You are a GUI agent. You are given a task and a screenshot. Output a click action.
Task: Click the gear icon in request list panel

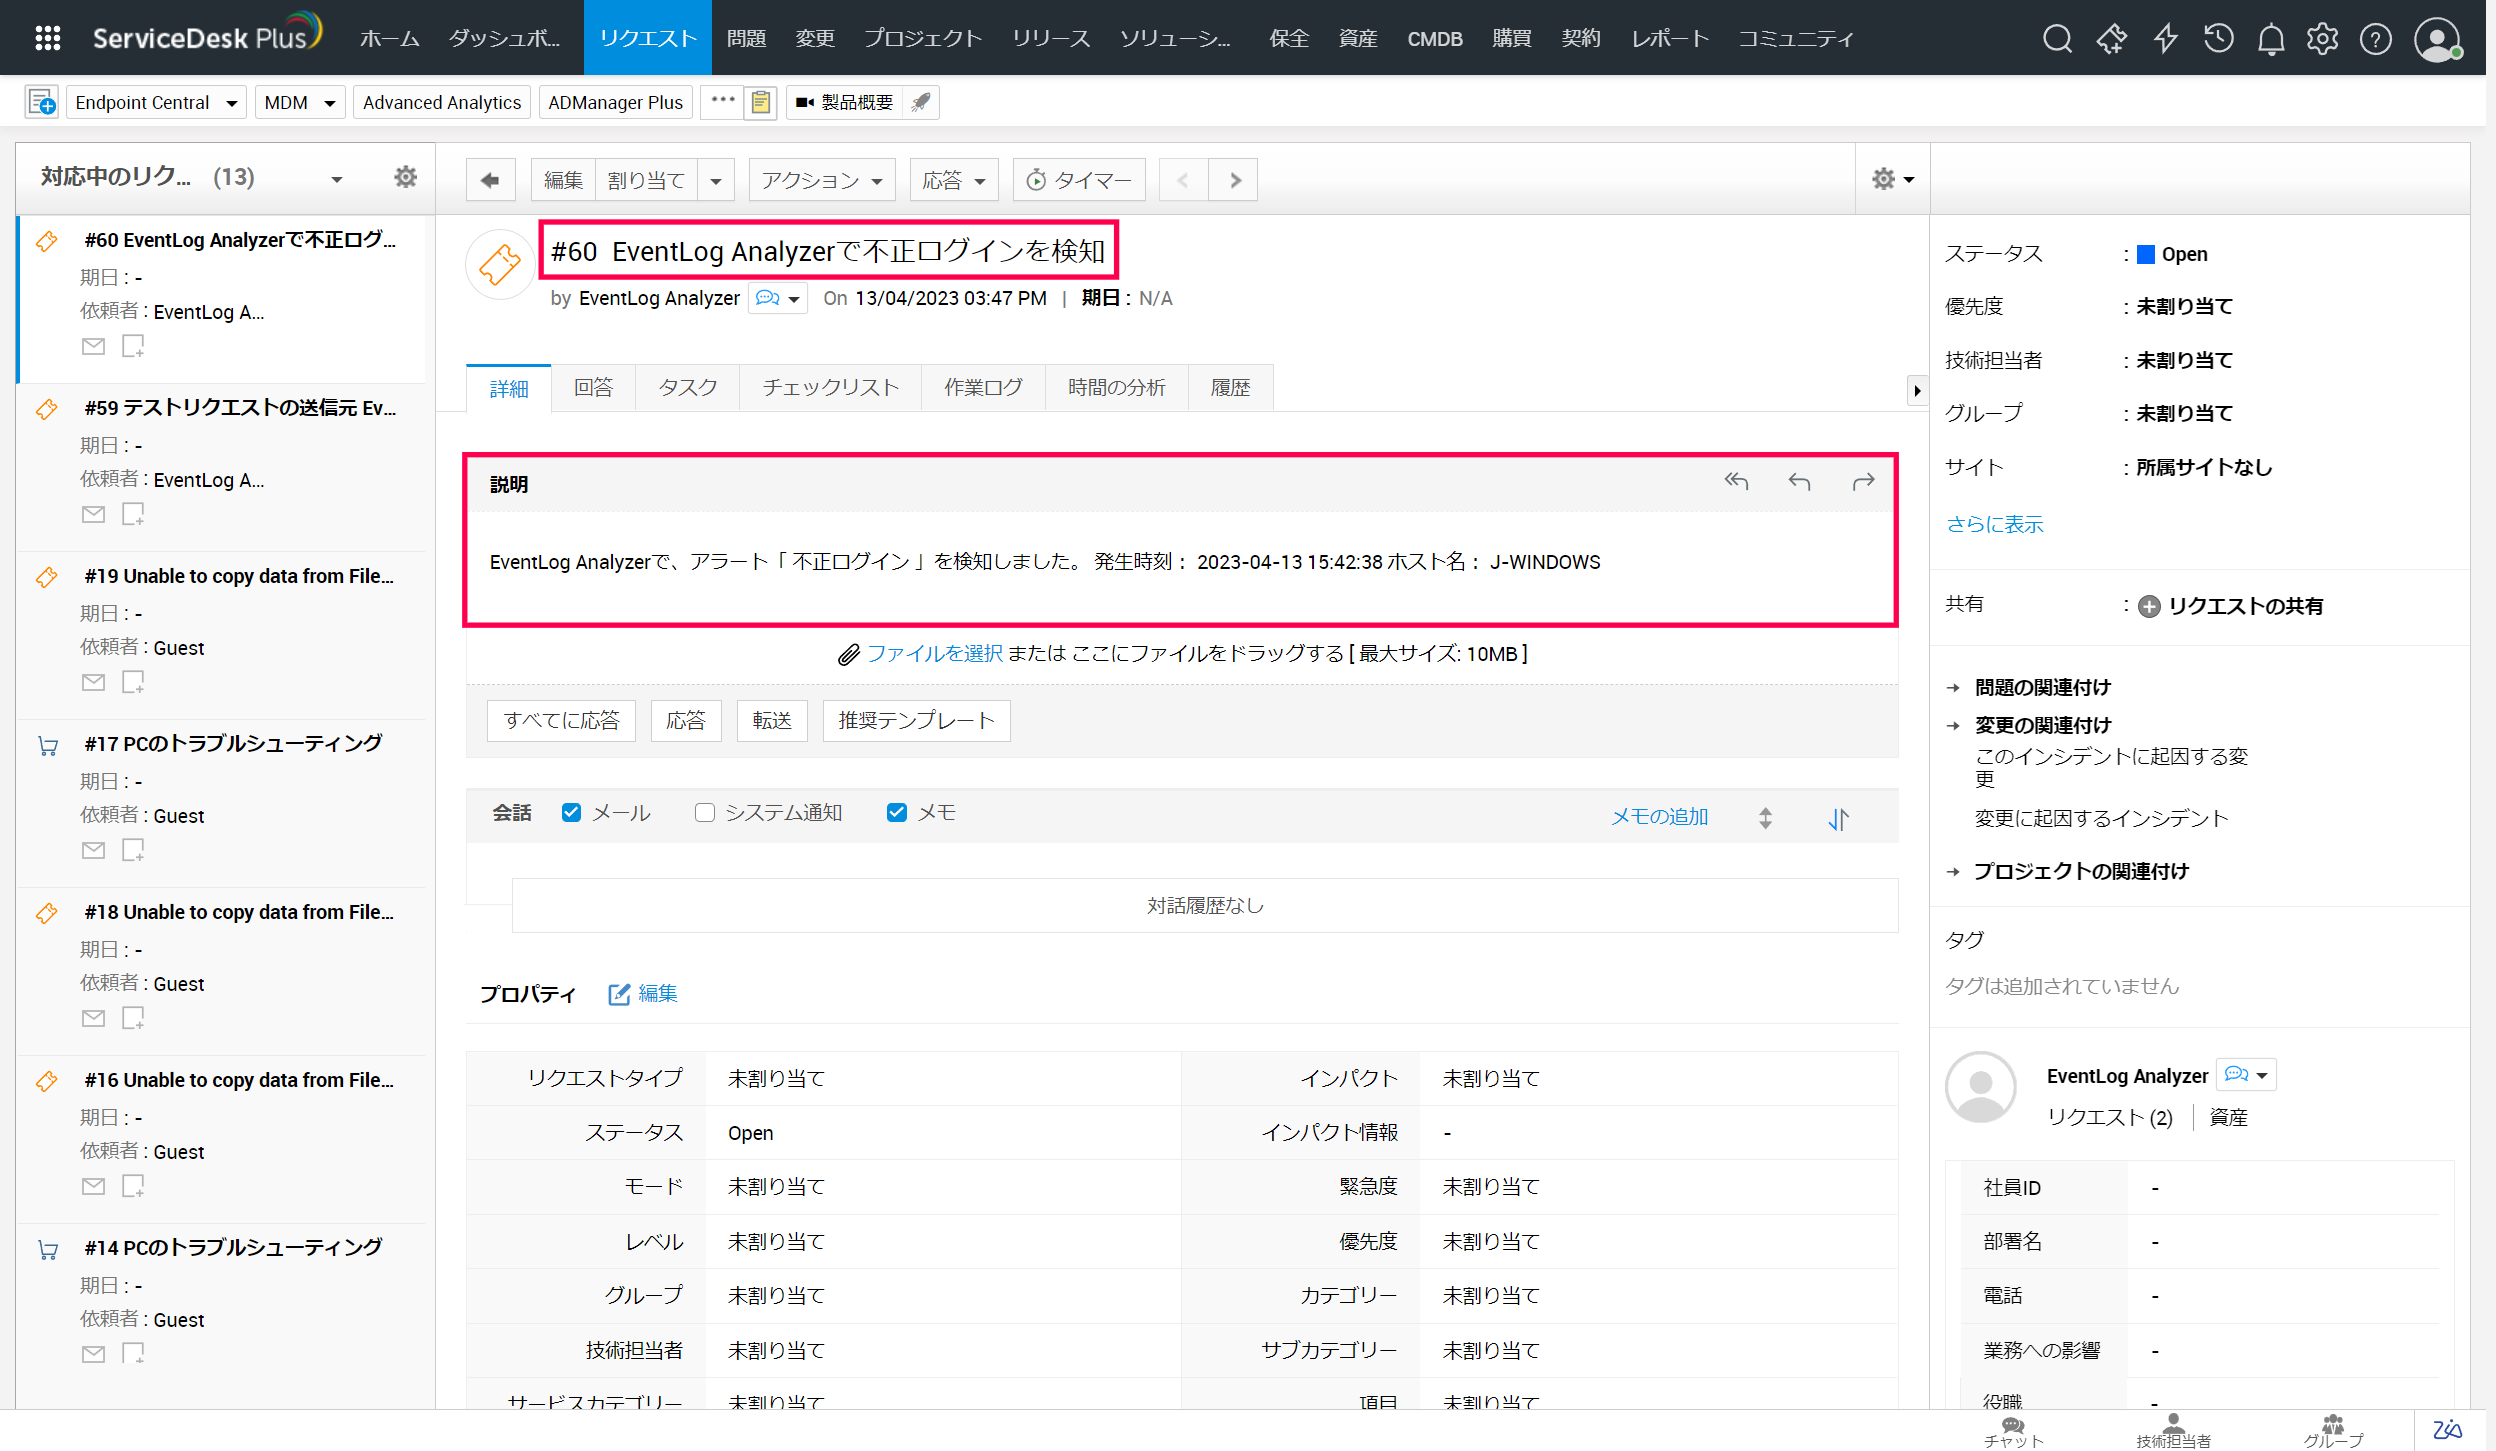tap(405, 177)
